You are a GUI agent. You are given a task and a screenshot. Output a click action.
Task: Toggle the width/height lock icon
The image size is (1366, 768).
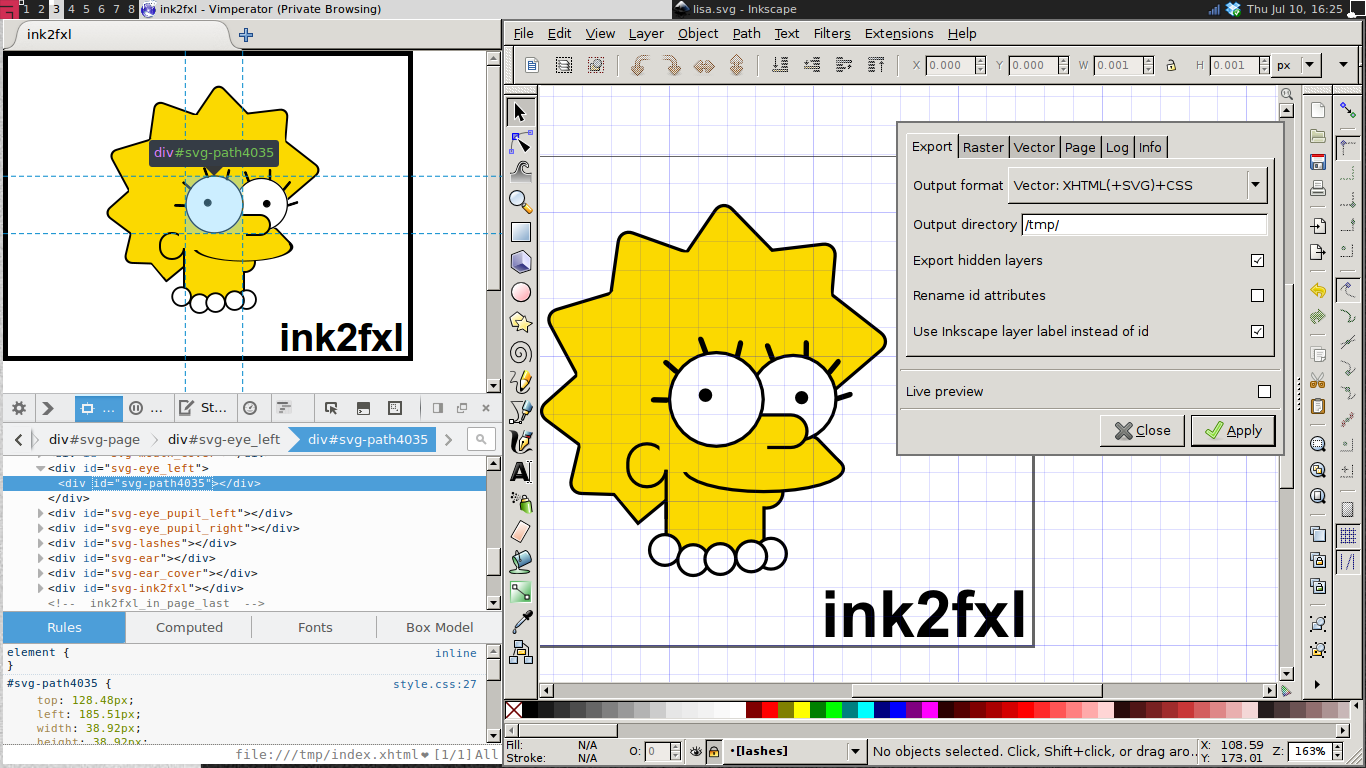pos(1170,66)
